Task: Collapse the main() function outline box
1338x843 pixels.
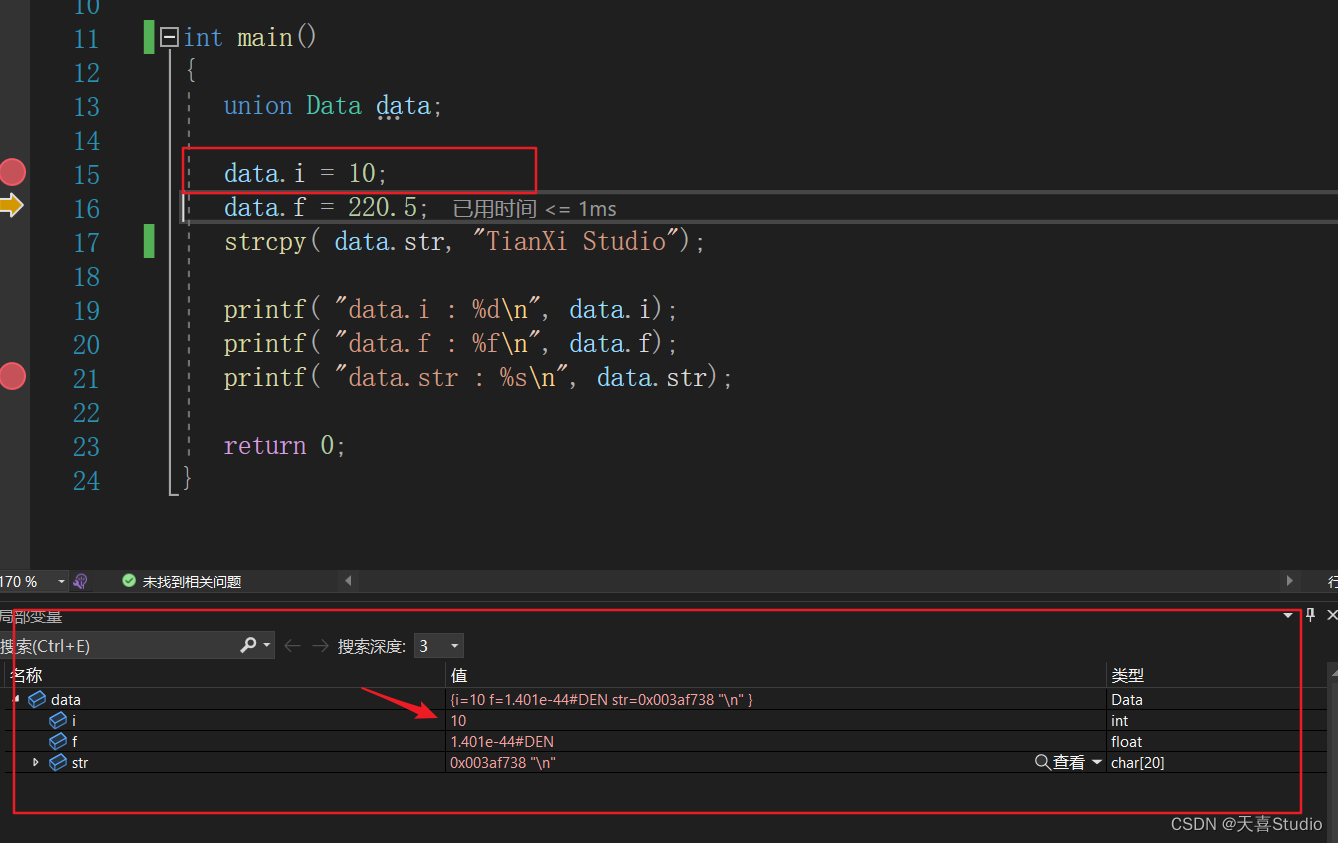Action: 169,38
